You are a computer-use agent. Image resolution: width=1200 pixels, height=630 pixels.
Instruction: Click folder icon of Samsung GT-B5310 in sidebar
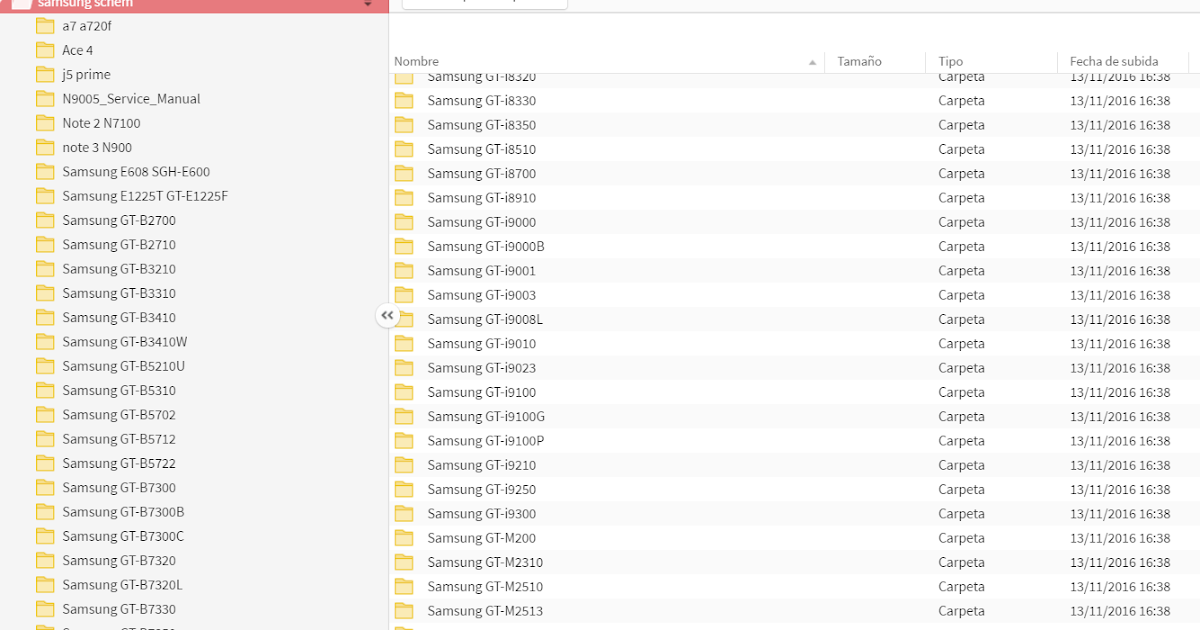tap(45, 390)
